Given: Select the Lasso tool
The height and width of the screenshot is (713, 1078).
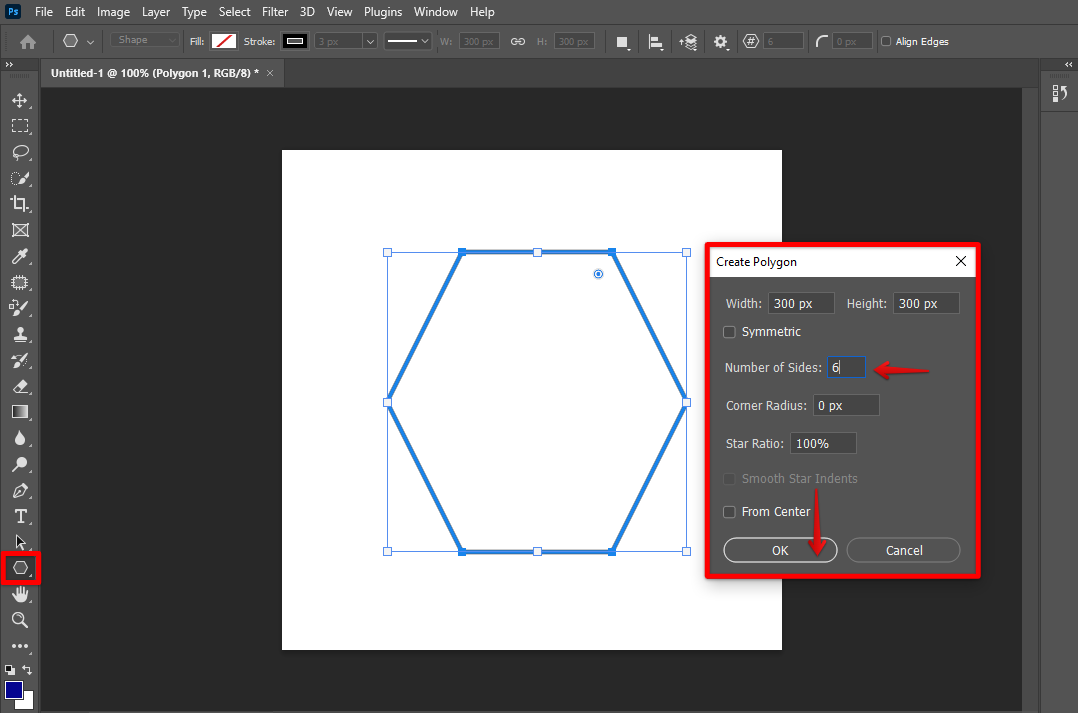Looking at the screenshot, I should 19,152.
